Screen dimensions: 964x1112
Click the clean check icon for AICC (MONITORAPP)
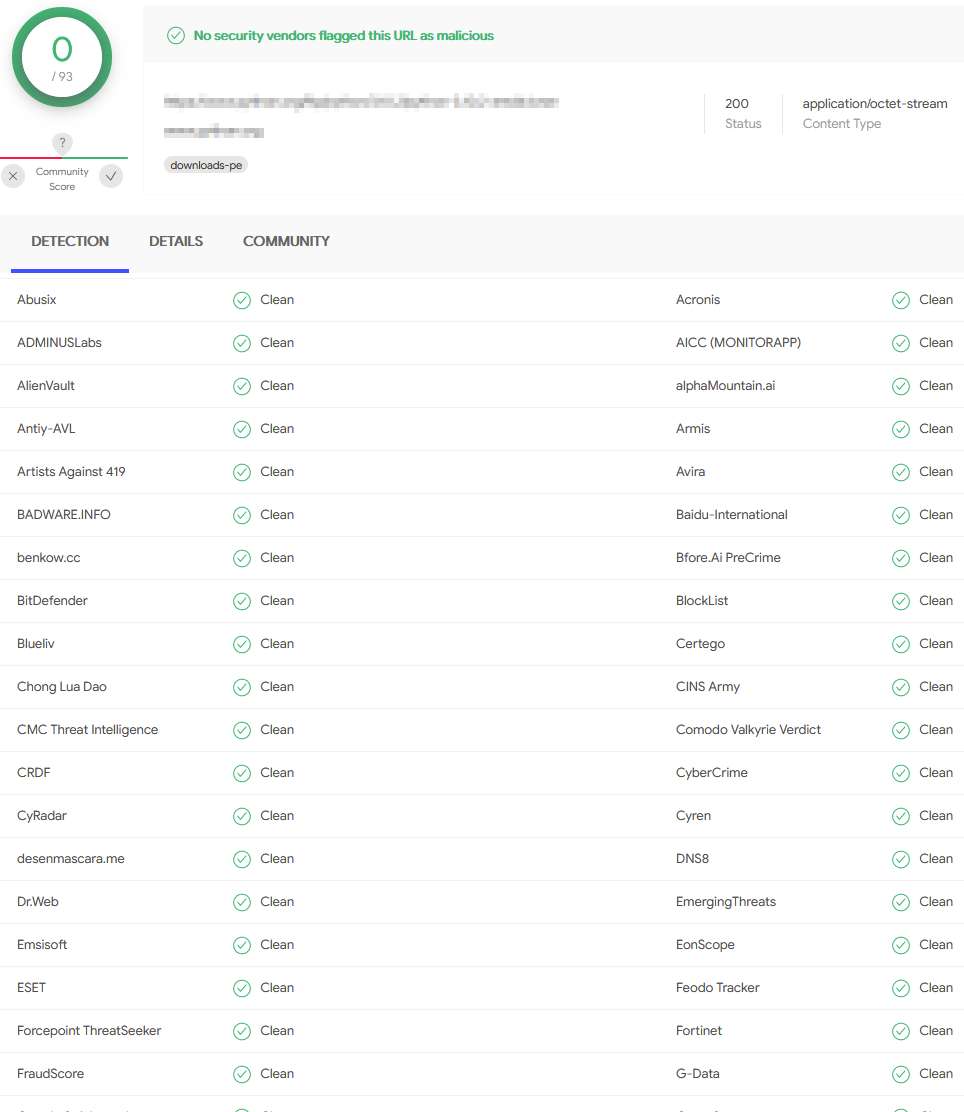901,343
